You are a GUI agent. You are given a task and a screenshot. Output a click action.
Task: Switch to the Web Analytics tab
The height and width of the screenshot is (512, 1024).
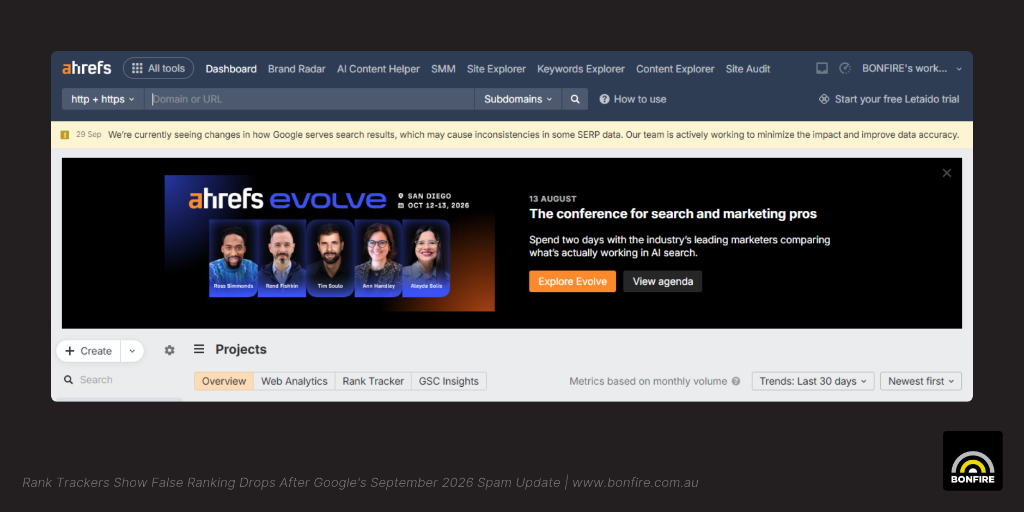click(295, 381)
